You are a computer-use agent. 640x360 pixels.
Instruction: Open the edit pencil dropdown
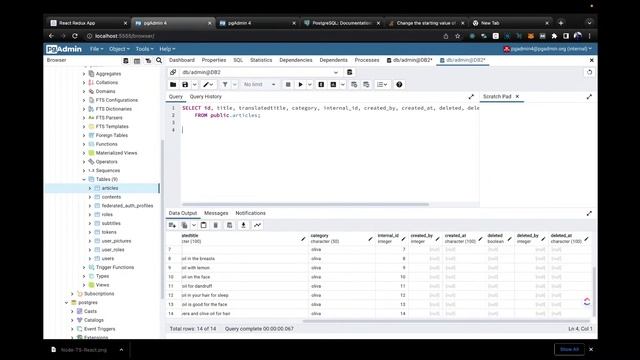pos(208,84)
